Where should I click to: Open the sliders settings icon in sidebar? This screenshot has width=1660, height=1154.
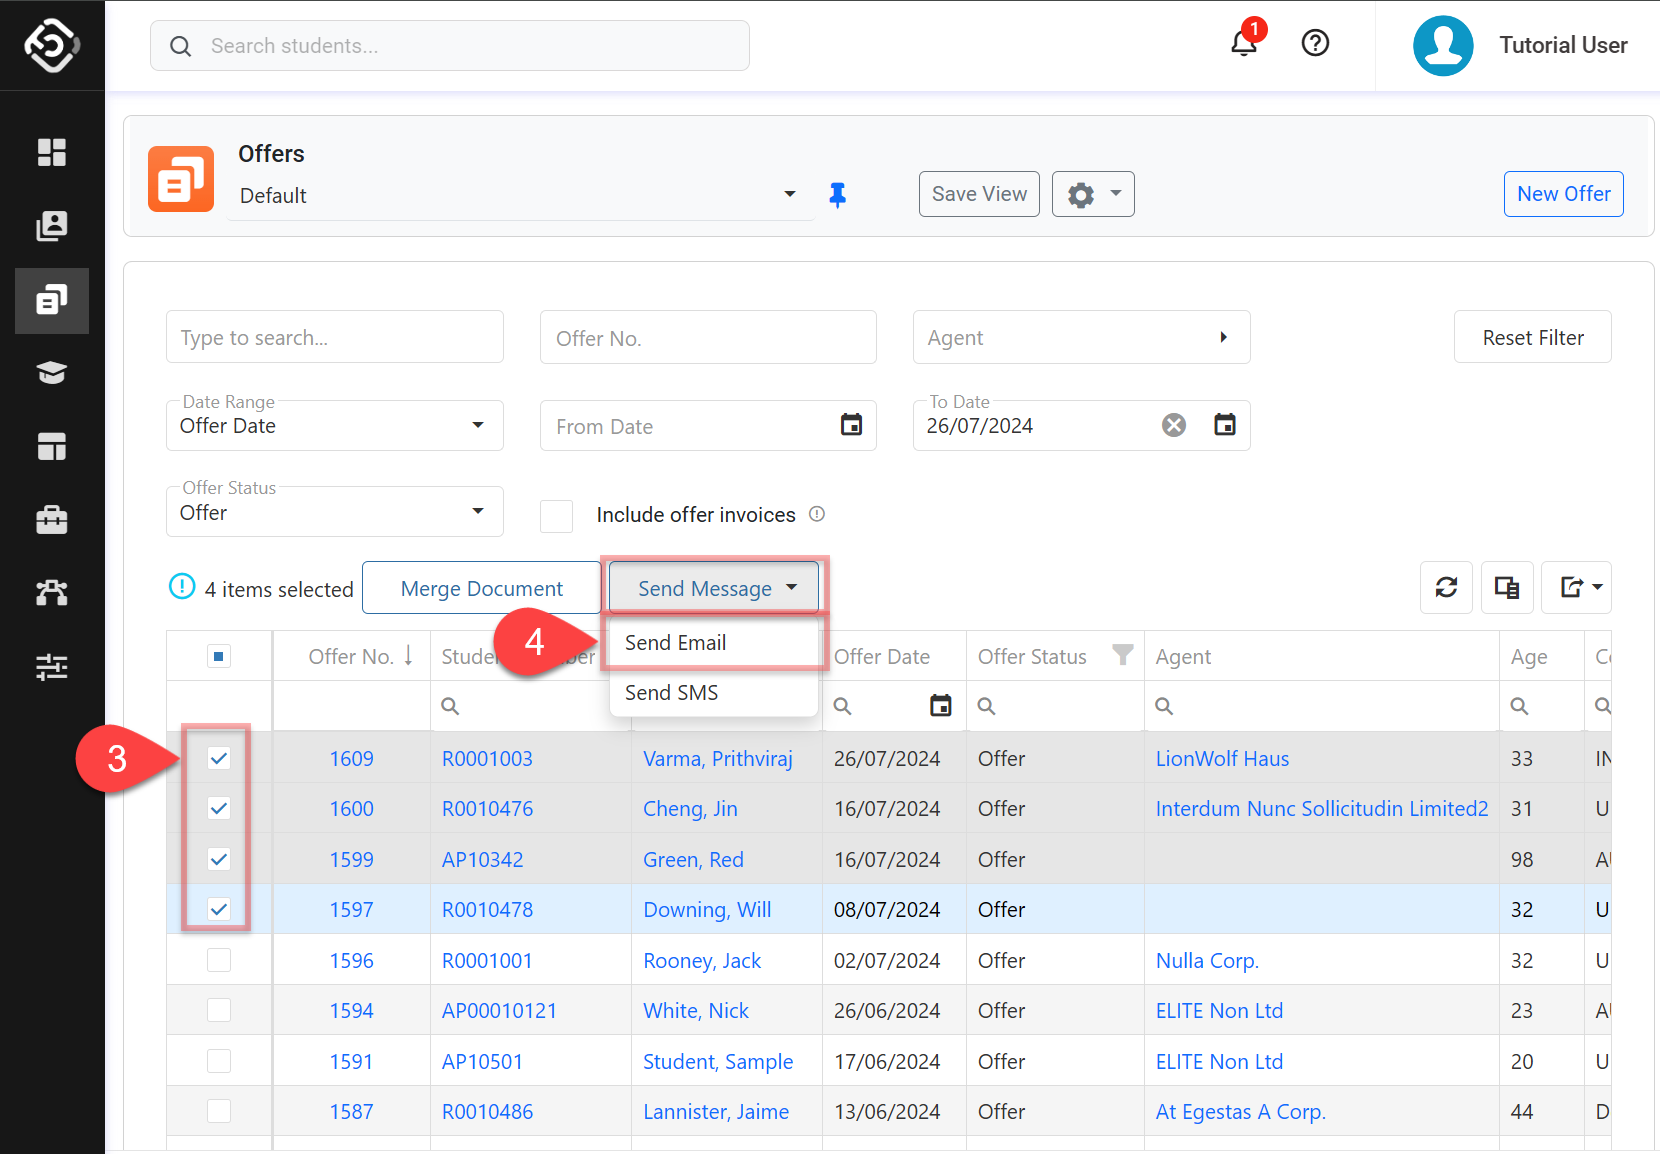click(52, 667)
